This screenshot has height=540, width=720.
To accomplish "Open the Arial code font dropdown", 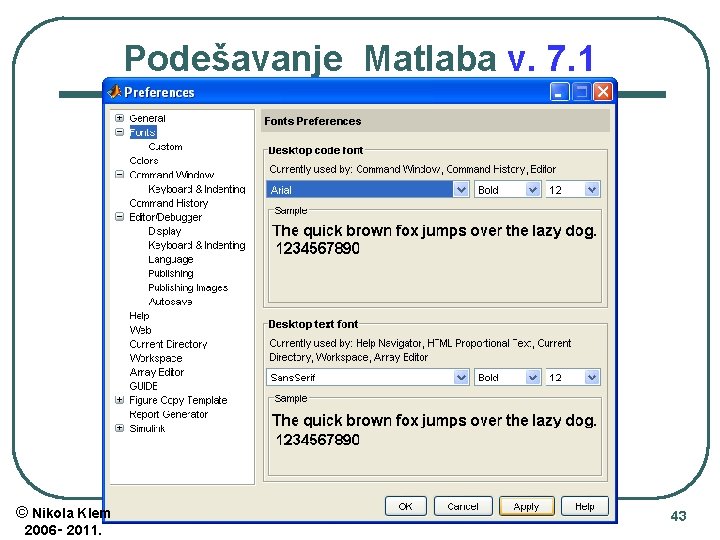I will (x=461, y=190).
